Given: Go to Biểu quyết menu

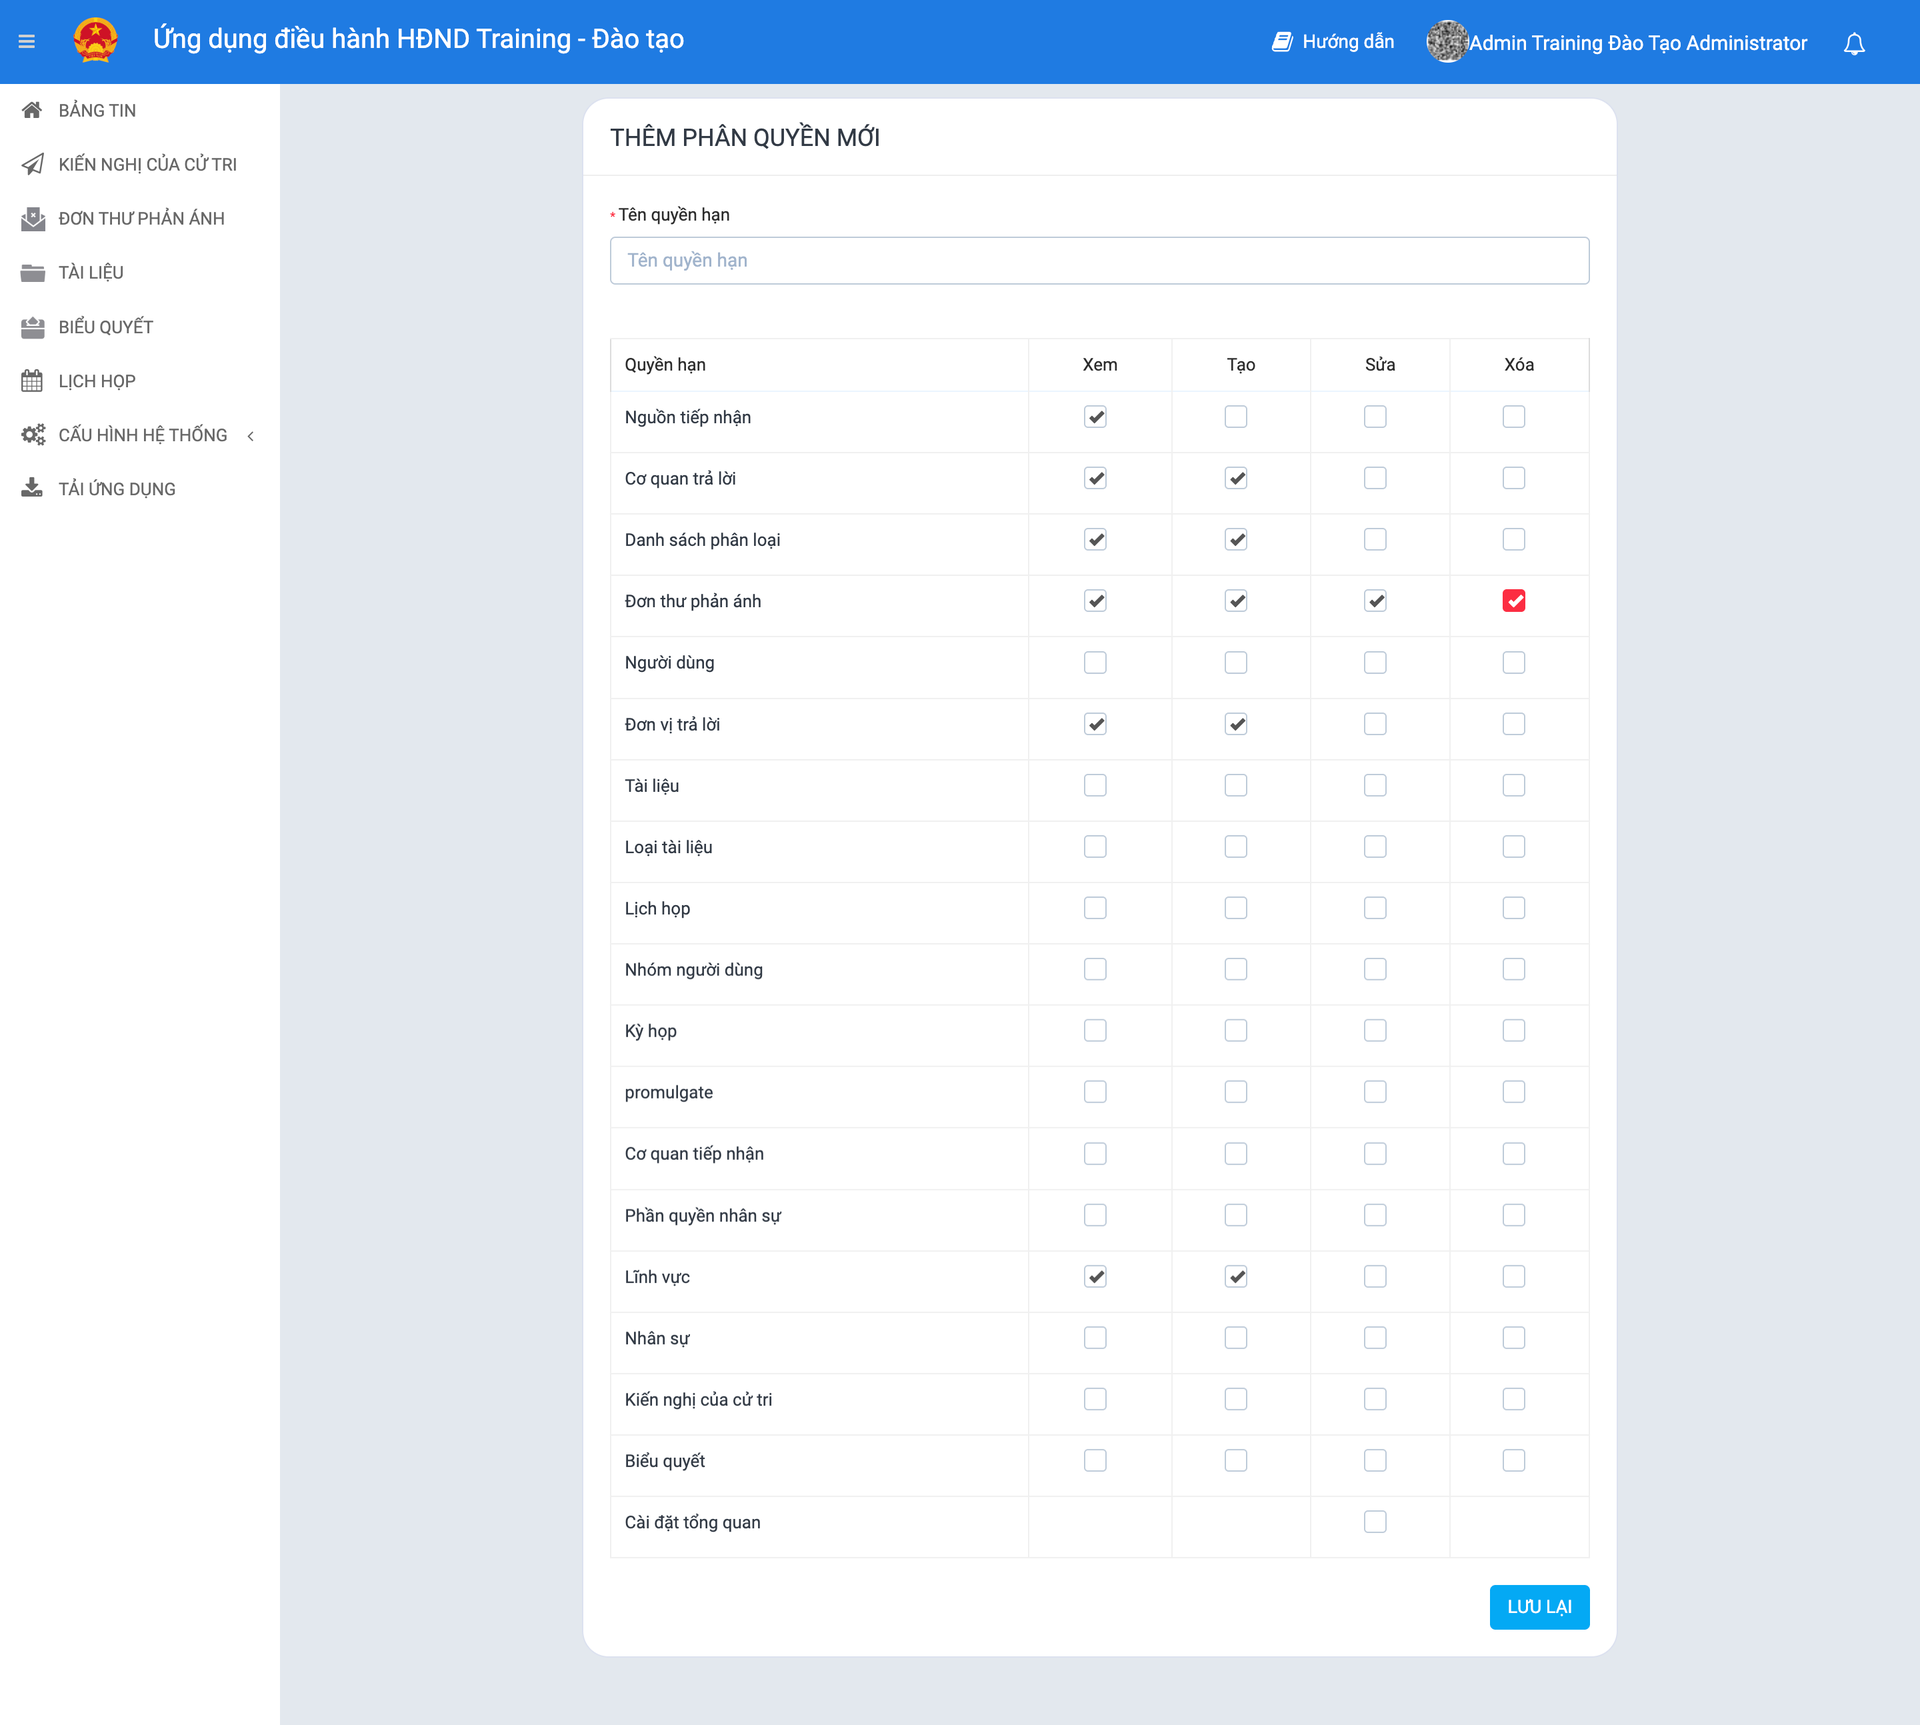Looking at the screenshot, I should pos(105,327).
